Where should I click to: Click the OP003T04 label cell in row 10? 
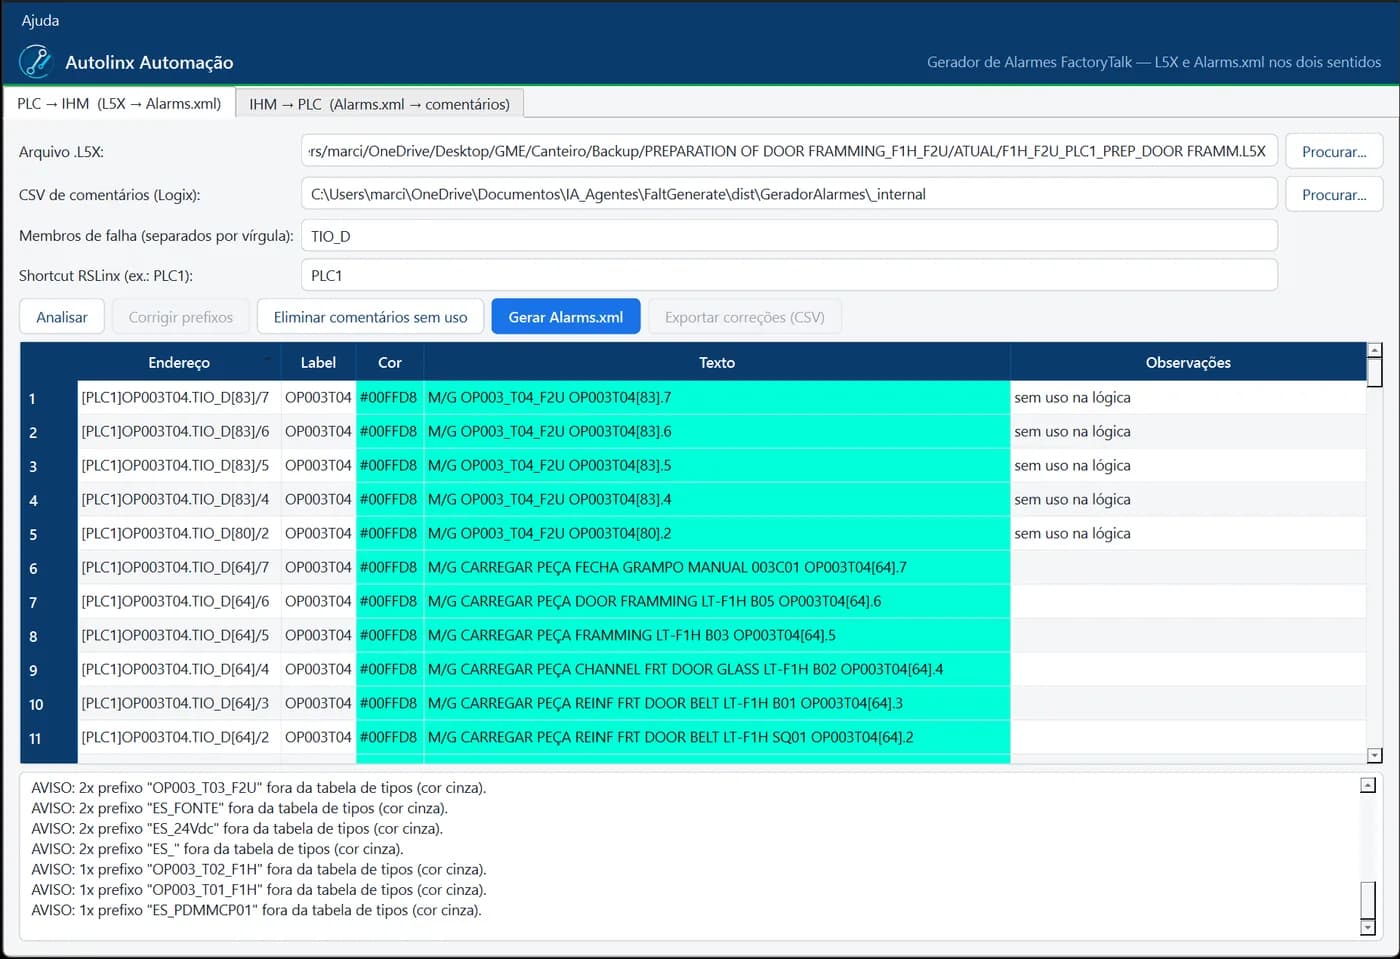point(318,703)
